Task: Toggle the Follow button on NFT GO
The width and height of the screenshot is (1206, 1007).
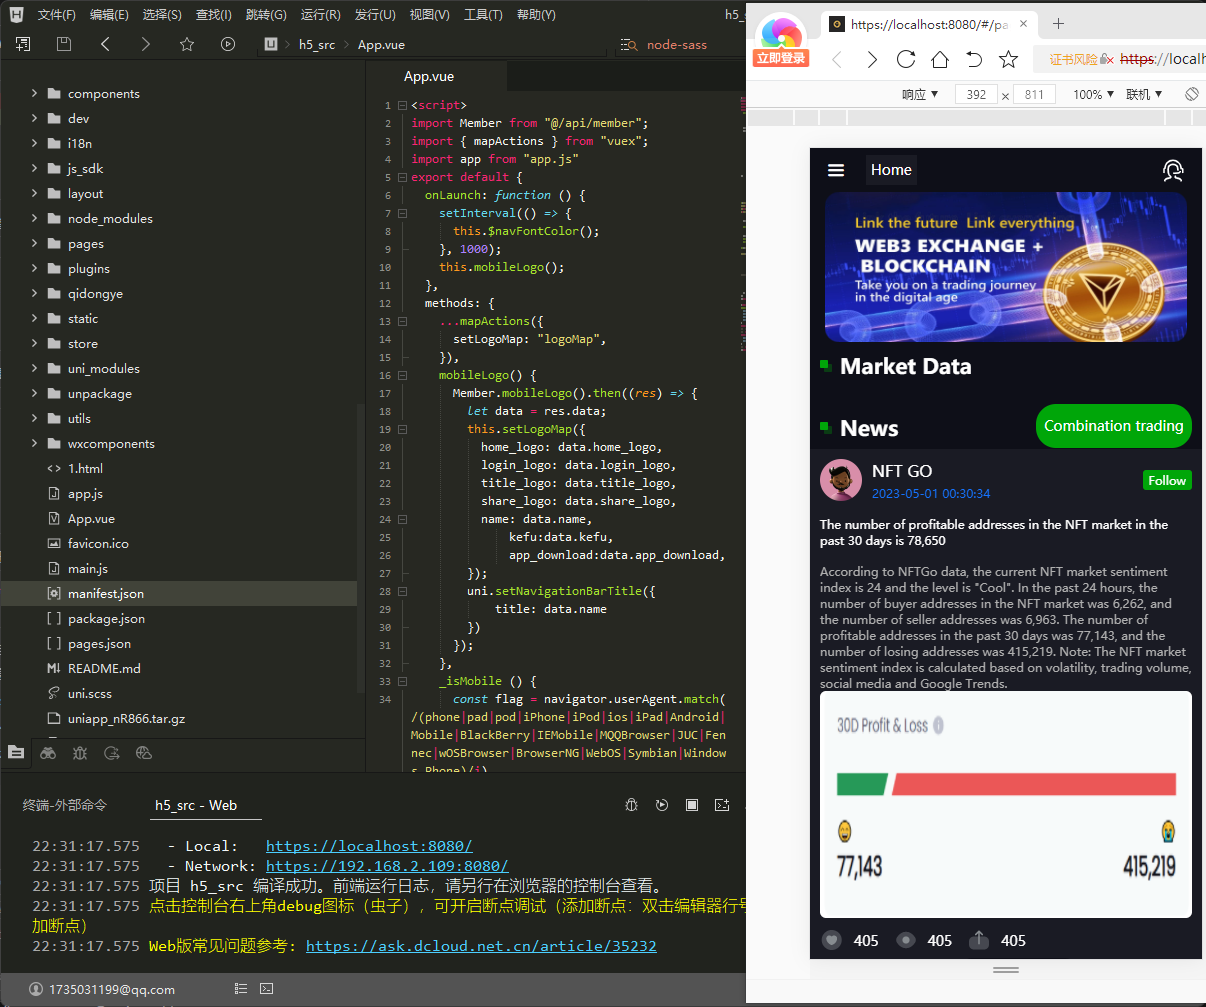Action: point(1166,481)
